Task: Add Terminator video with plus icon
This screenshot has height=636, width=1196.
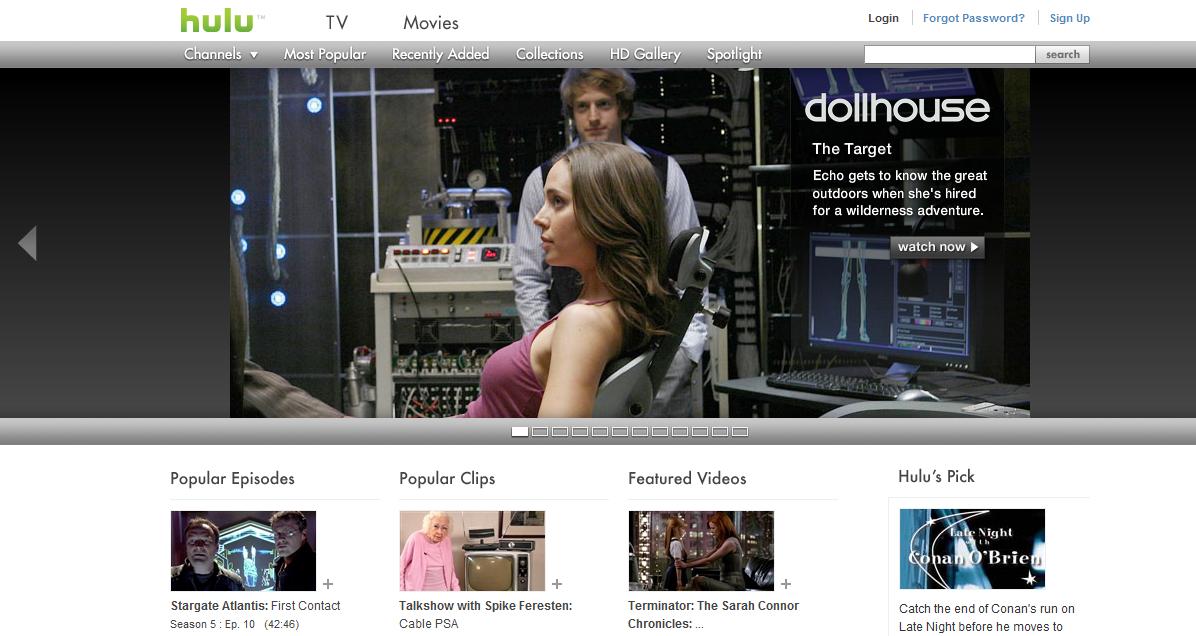Action: 786,584
